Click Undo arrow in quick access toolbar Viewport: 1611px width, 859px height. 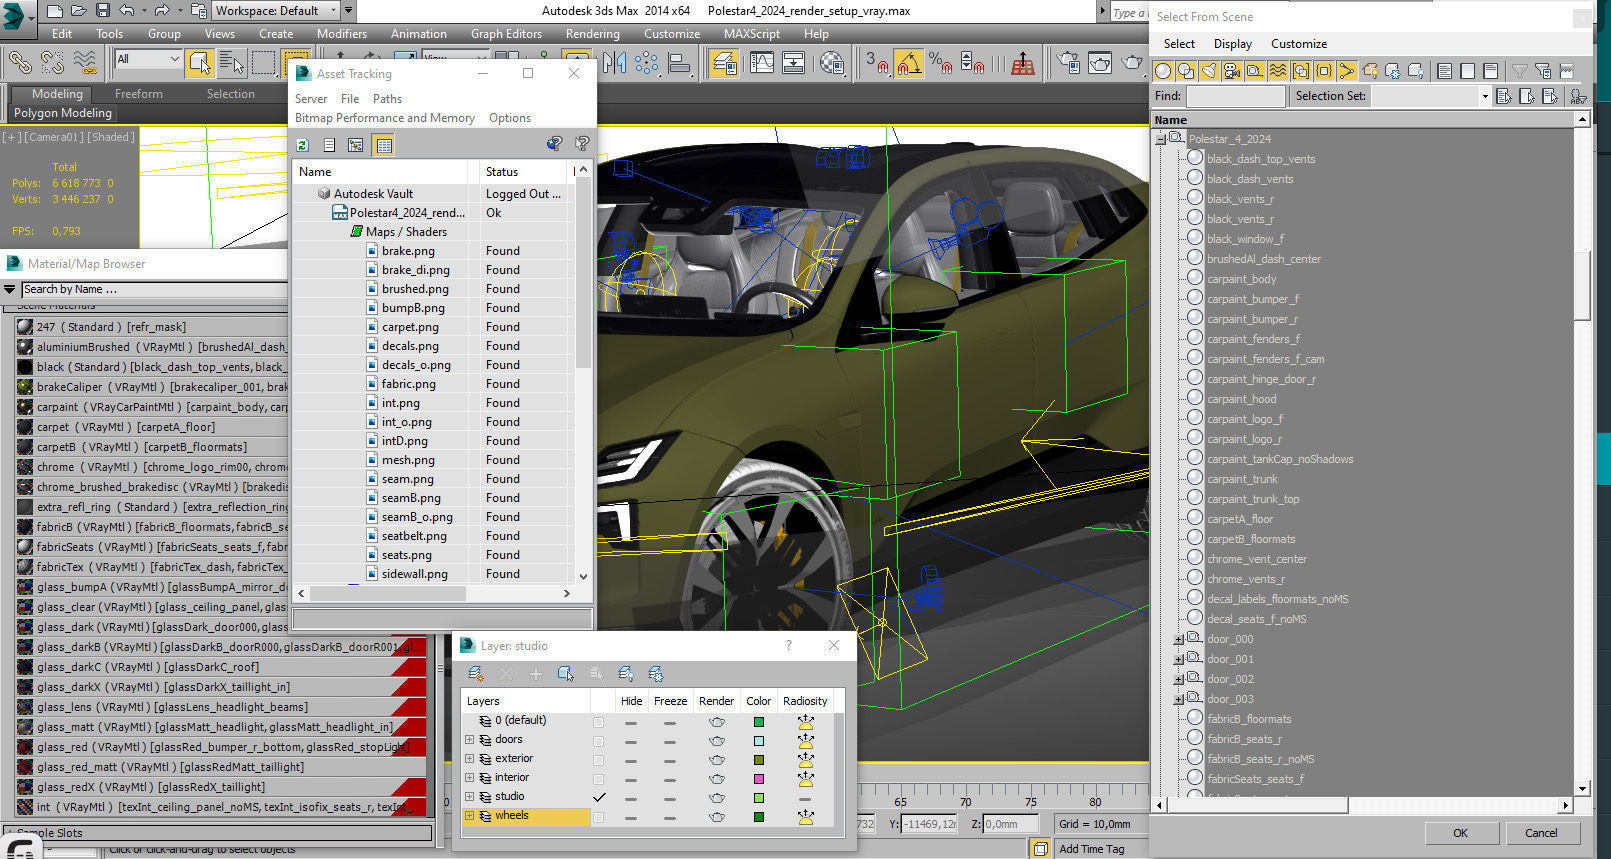pyautogui.click(x=126, y=11)
